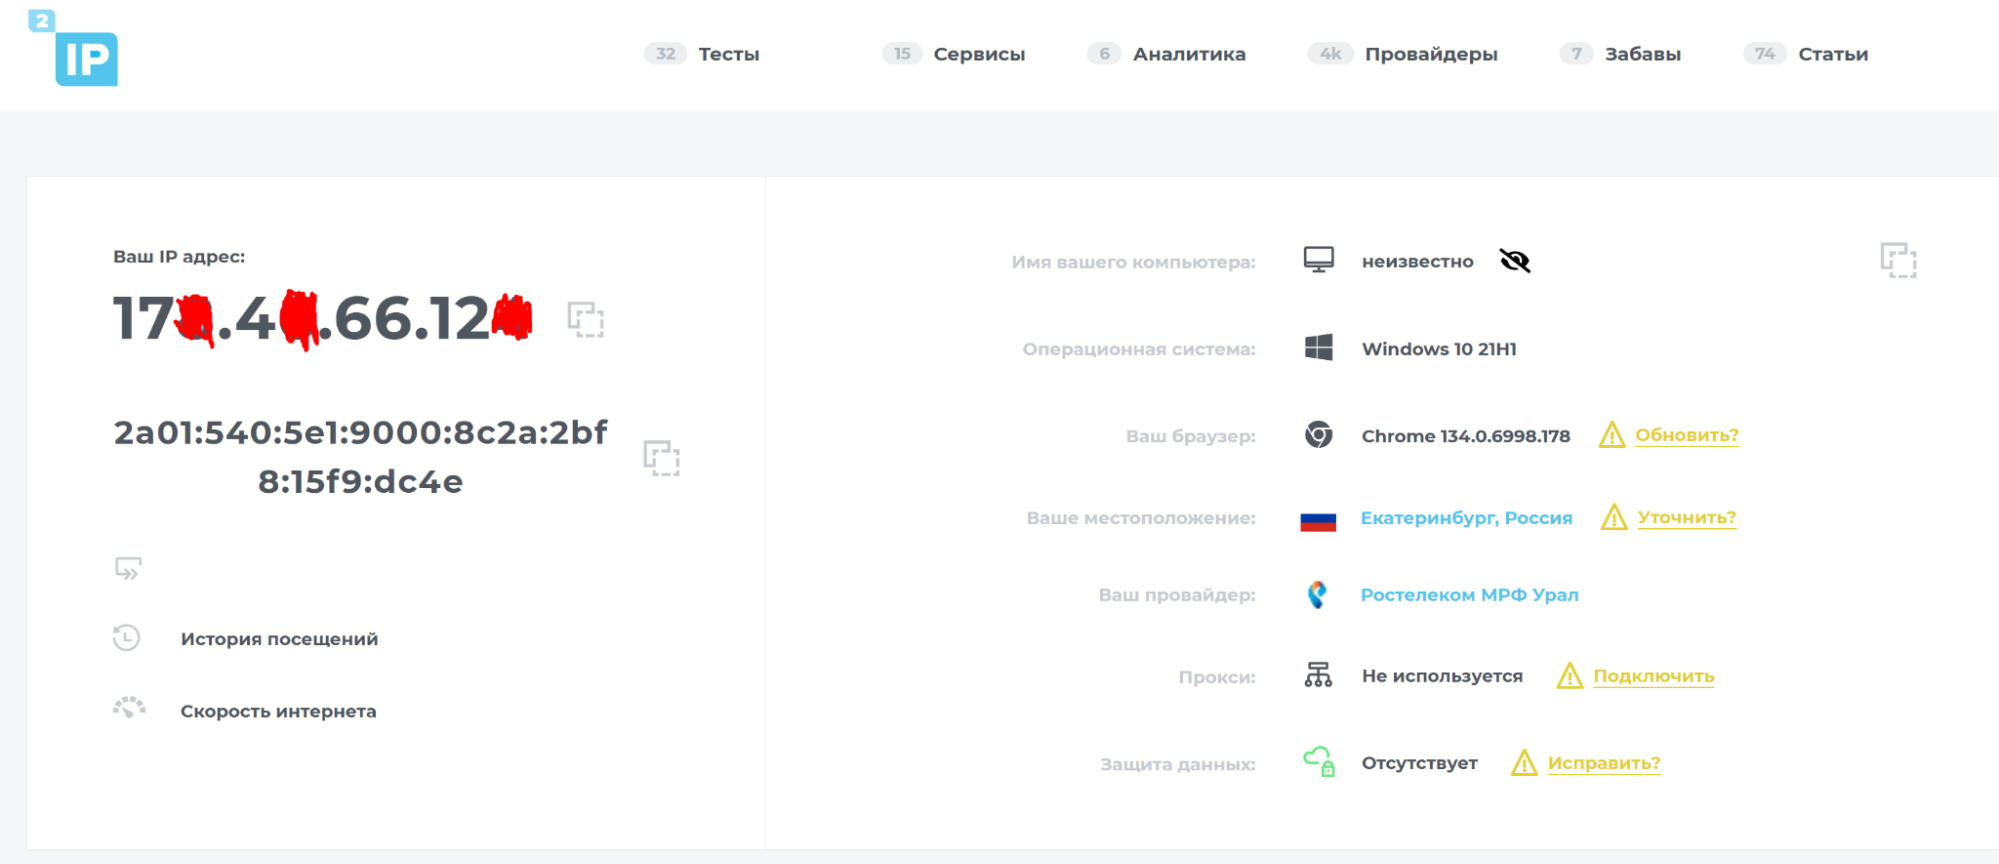Click the monitor icon for computer name
Screen dimensions: 1999x864
click(1318, 260)
